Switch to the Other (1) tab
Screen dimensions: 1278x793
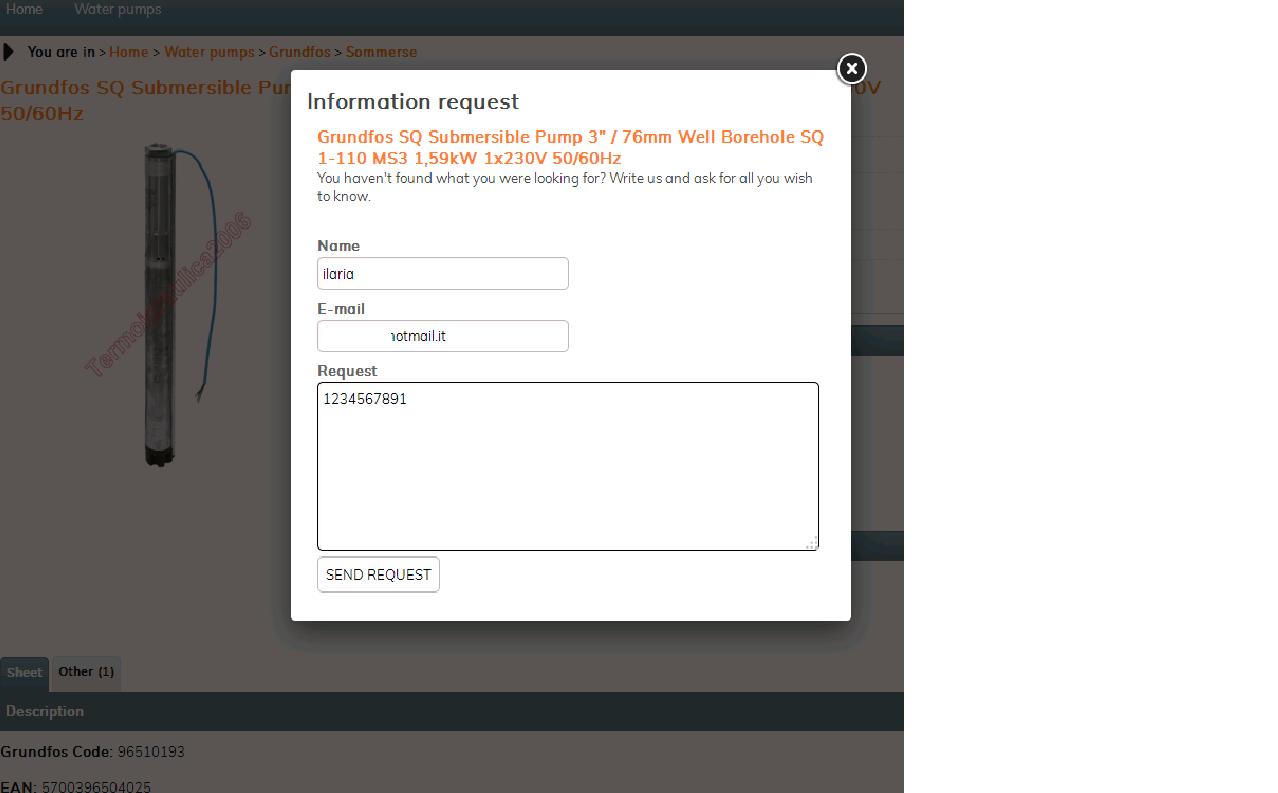[86, 672]
